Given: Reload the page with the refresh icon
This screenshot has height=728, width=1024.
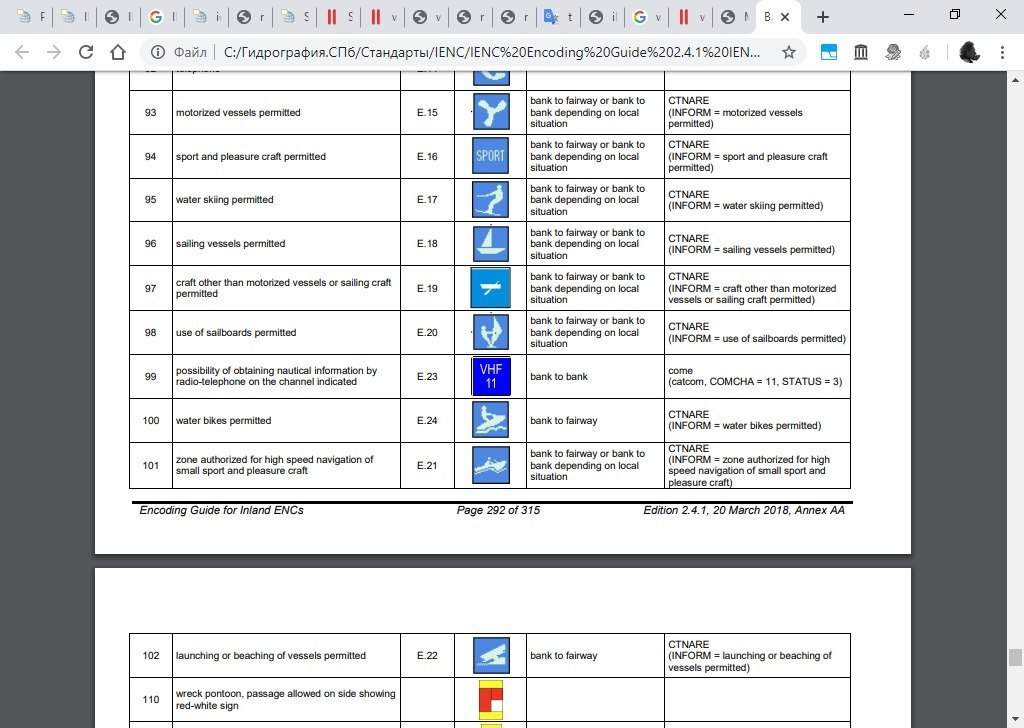Looking at the screenshot, I should [86, 52].
